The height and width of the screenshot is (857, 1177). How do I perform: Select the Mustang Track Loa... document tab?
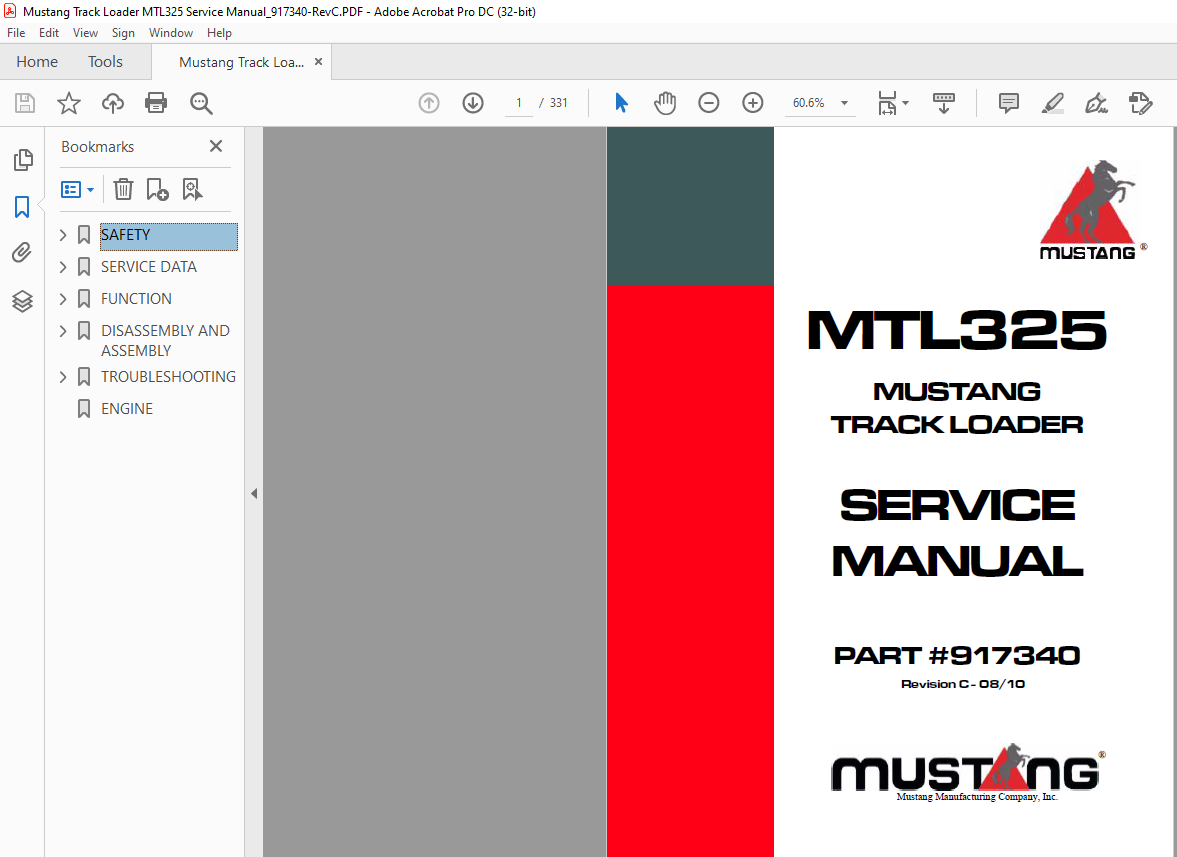coord(241,62)
